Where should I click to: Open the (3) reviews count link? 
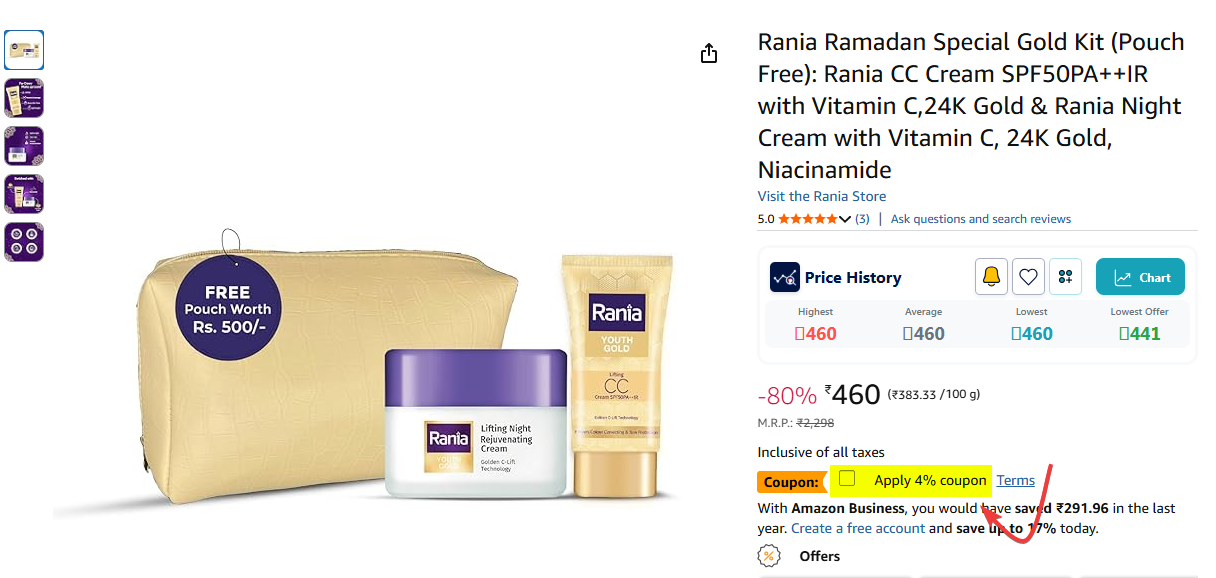click(862, 219)
